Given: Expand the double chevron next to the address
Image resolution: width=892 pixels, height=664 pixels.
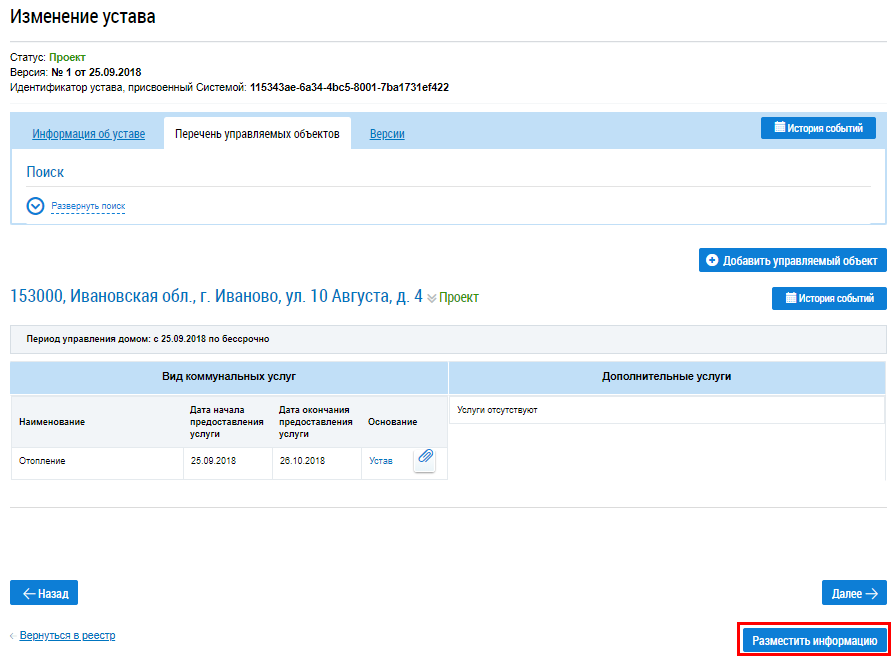Looking at the screenshot, I should [x=432, y=298].
